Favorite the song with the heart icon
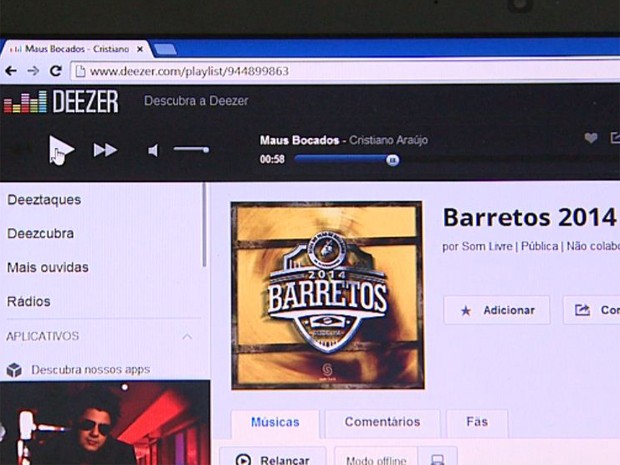Viewport: 620px width, 465px height. [591, 138]
